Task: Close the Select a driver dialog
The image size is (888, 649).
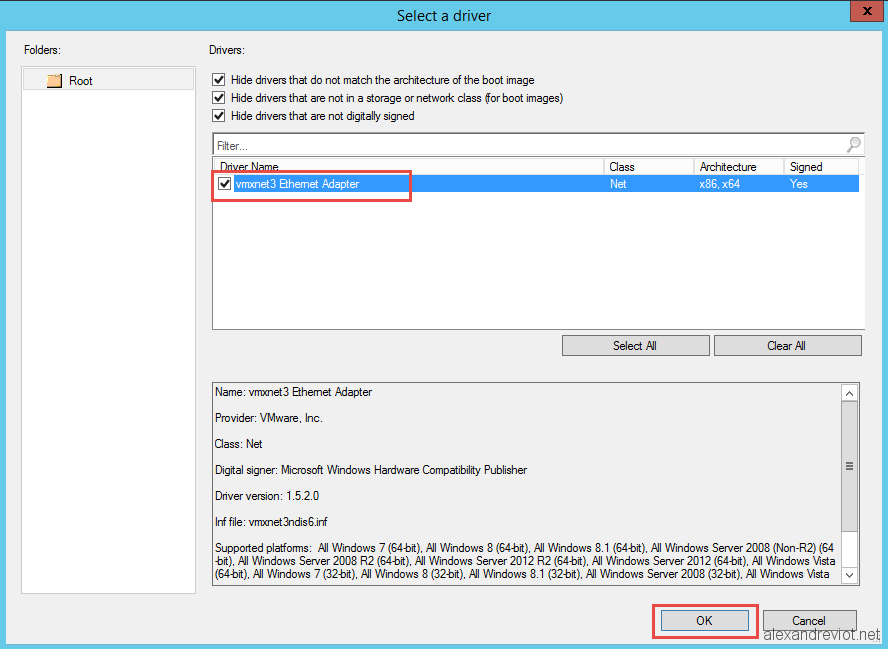Action: [x=867, y=11]
